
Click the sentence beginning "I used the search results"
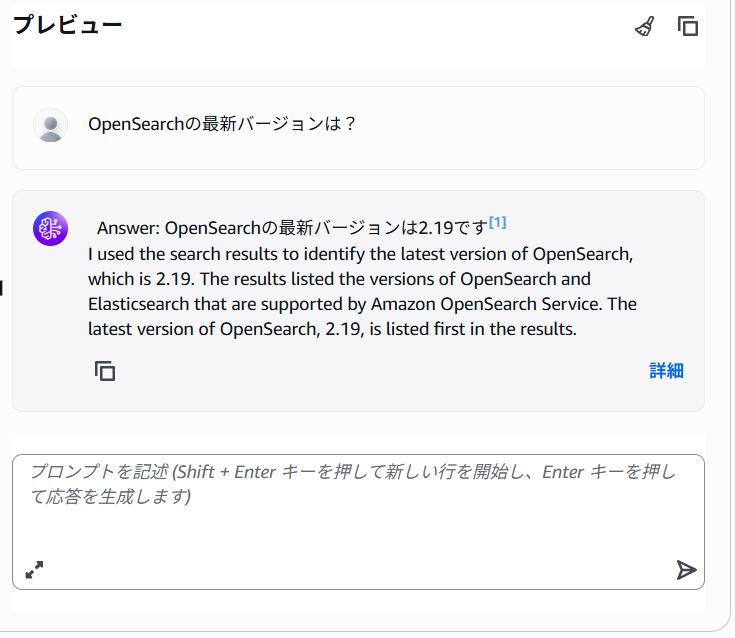coord(360,254)
